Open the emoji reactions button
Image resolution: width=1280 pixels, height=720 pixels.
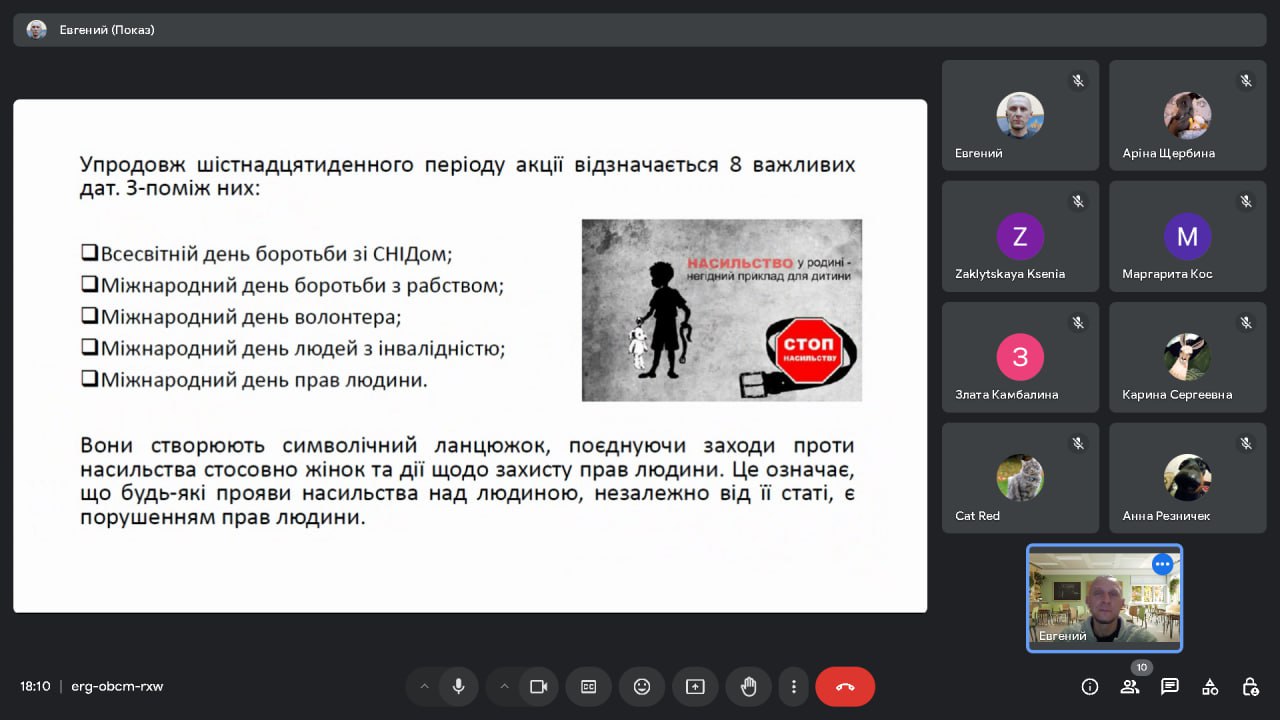click(642, 687)
